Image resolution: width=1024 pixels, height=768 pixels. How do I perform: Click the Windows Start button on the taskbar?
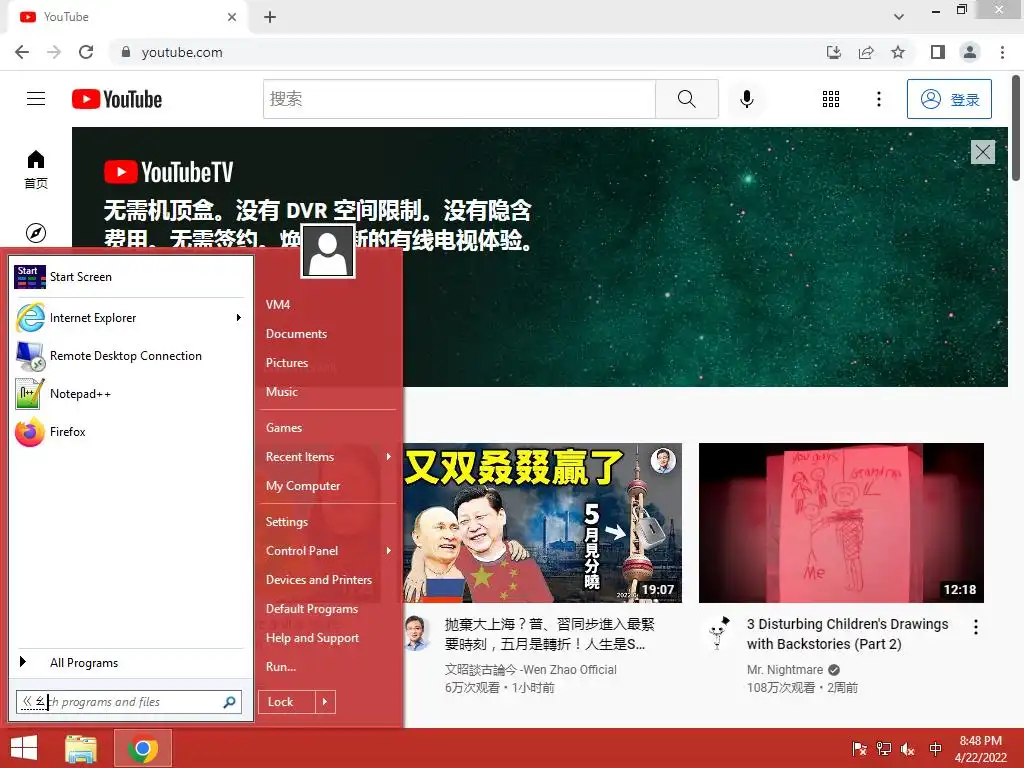[24, 748]
